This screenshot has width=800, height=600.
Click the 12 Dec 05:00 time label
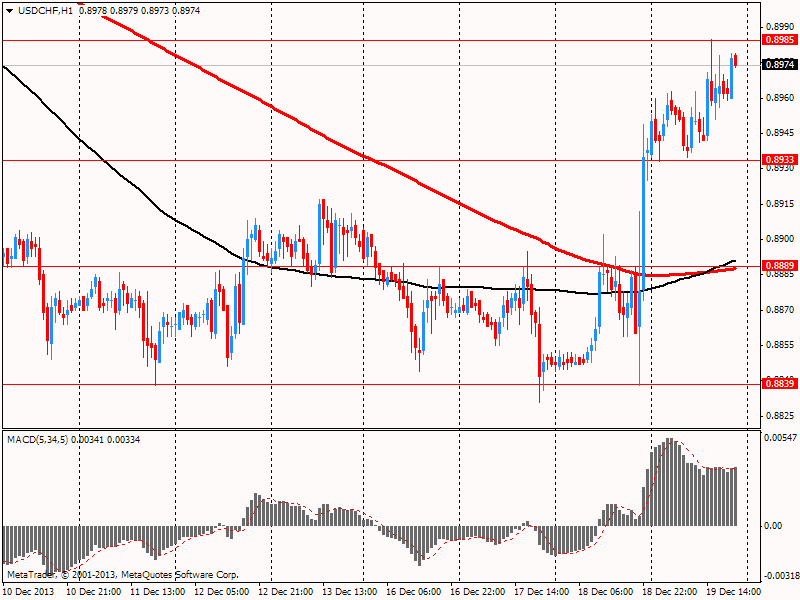click(222, 592)
